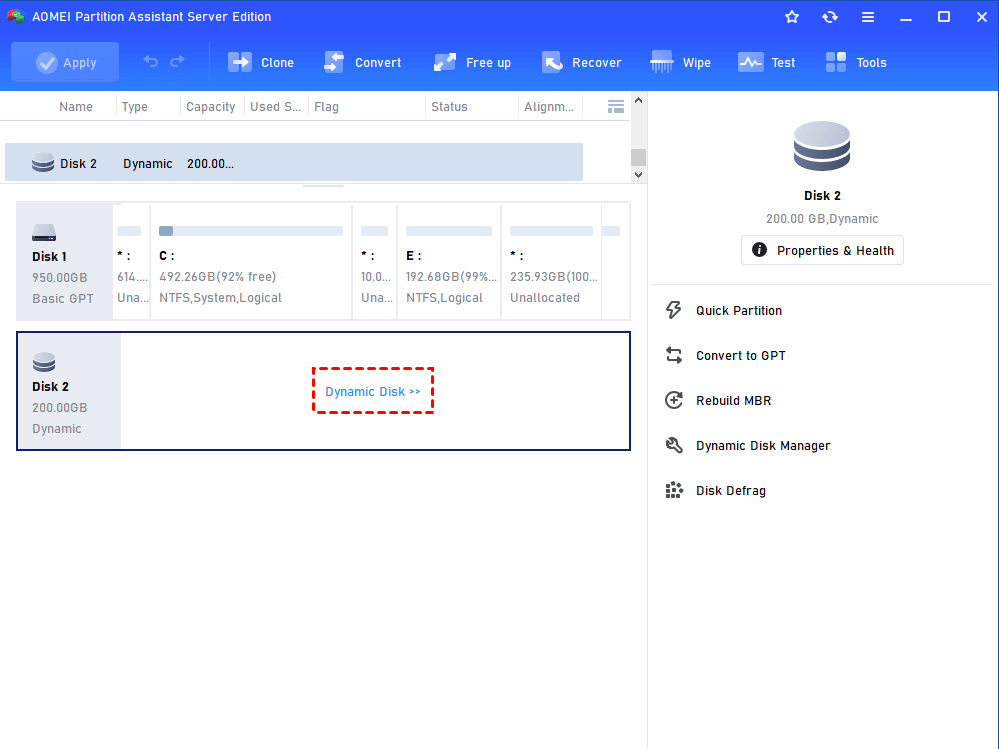Click the Dynamic Disk Manager wrench icon
Image resolution: width=999 pixels, height=749 pixels.
pyautogui.click(x=674, y=445)
